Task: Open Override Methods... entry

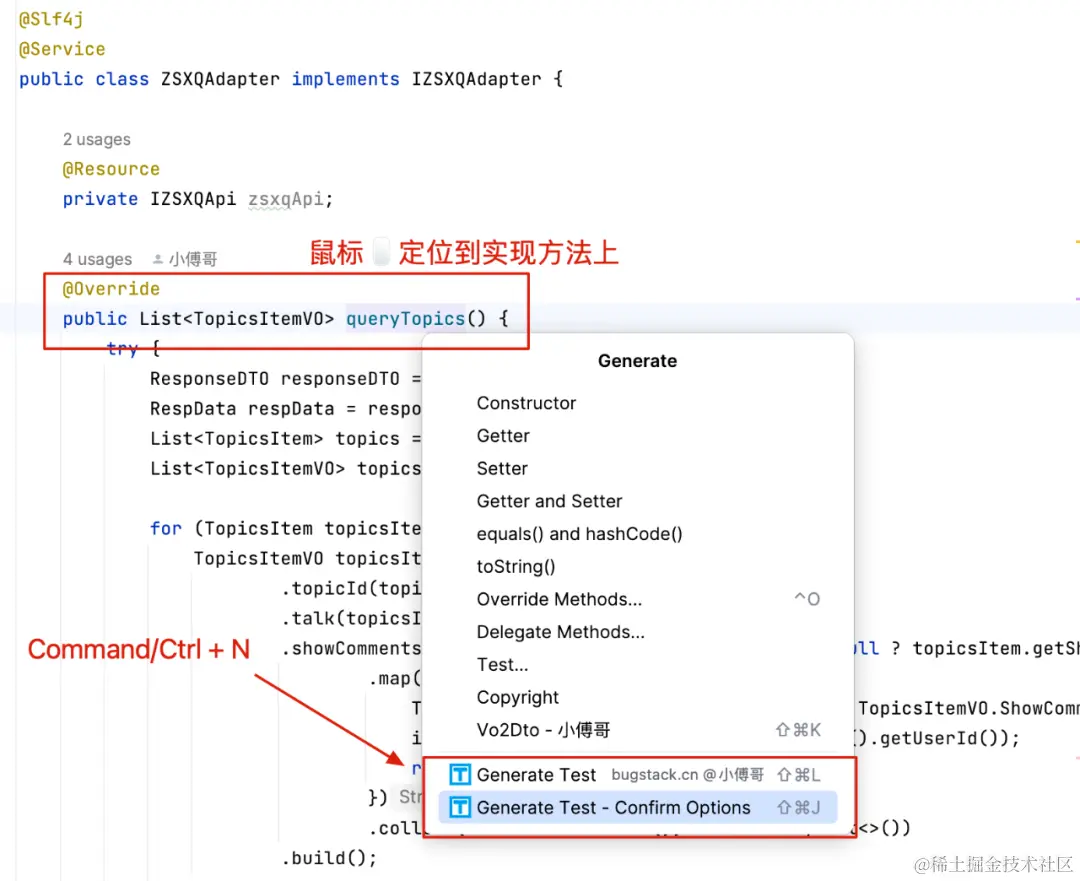Action: point(637,599)
